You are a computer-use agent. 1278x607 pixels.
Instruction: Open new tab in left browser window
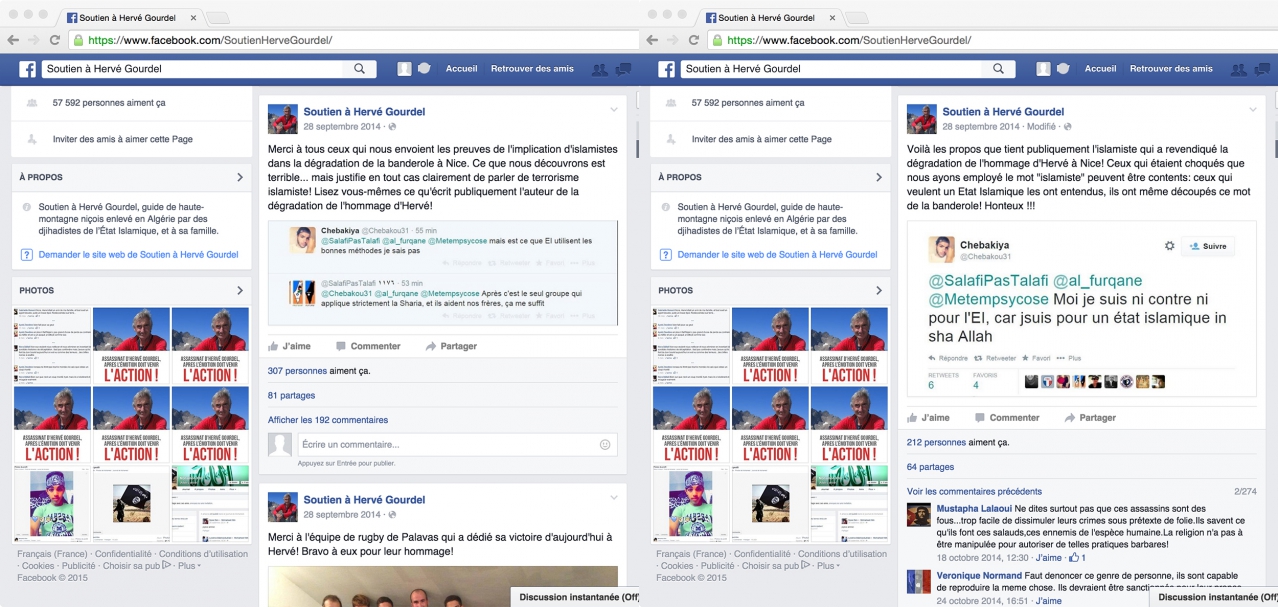tap(217, 18)
